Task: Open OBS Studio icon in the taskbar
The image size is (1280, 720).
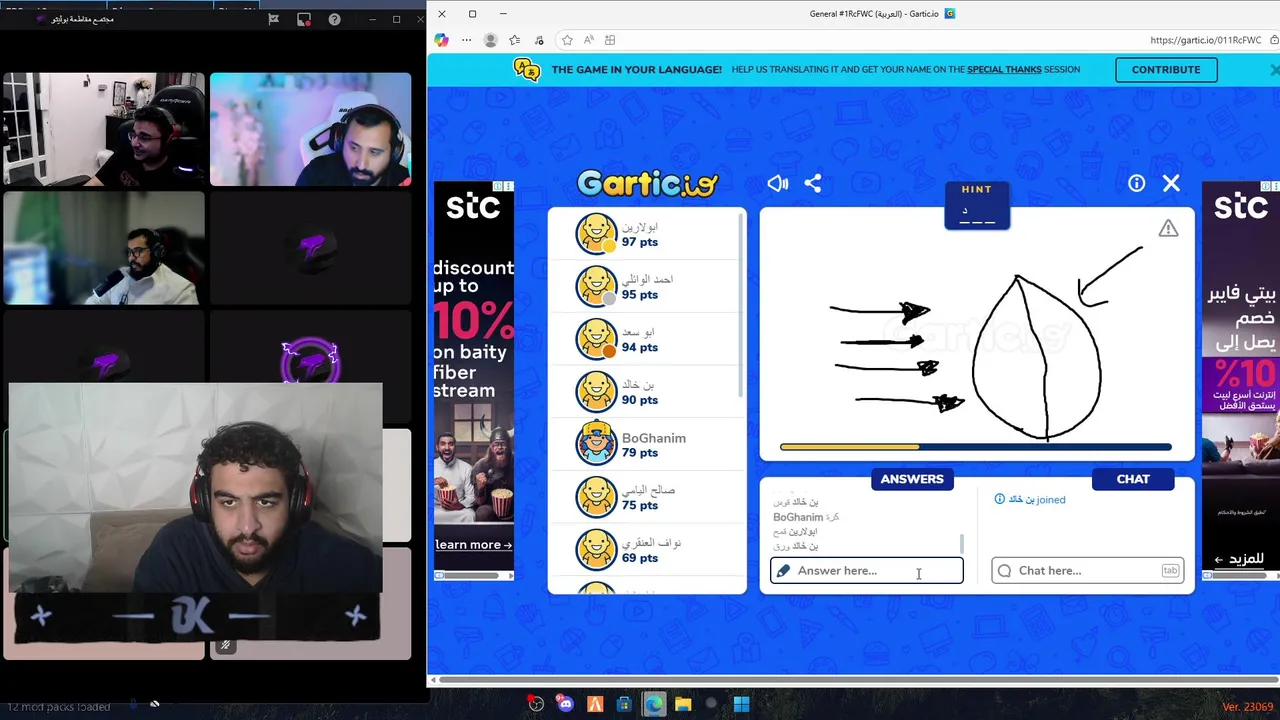Action: tap(536, 704)
